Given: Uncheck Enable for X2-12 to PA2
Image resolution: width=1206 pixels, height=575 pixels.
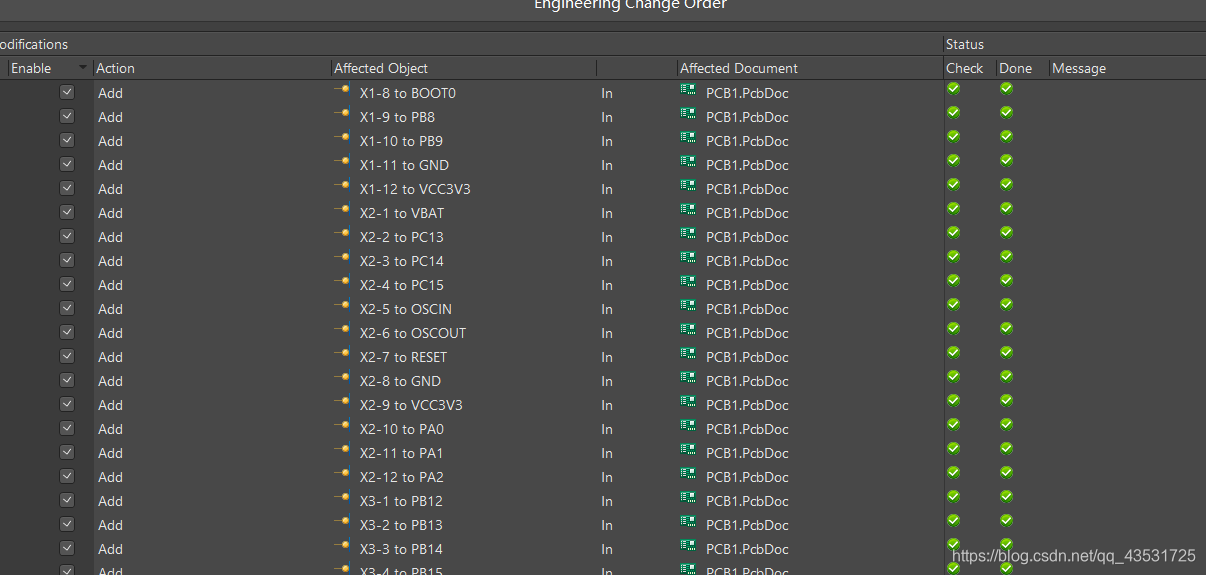Looking at the screenshot, I should [67, 476].
